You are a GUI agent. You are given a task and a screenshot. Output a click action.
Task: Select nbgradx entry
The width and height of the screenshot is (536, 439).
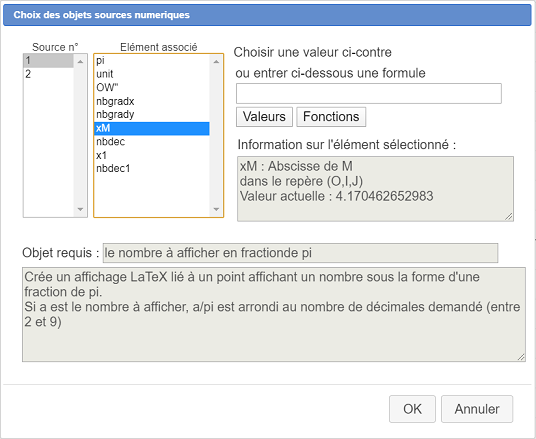(x=152, y=101)
